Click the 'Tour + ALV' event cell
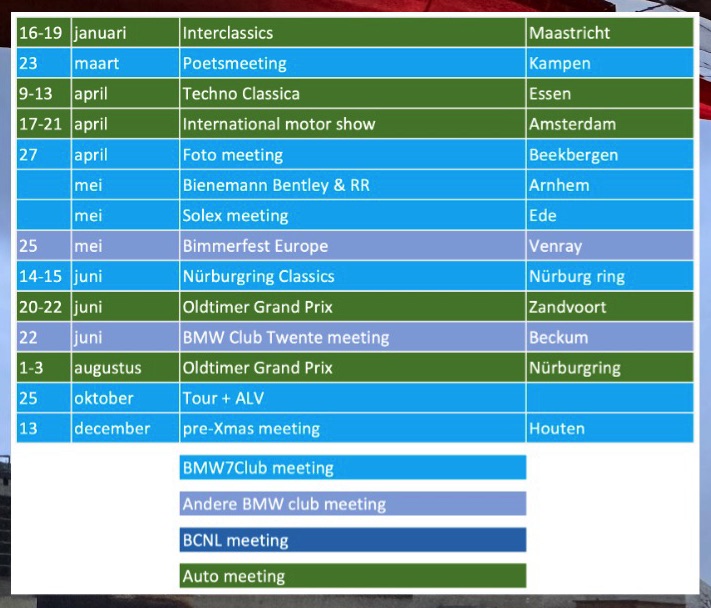Viewport: 711px width, 608px height. (x=352, y=398)
